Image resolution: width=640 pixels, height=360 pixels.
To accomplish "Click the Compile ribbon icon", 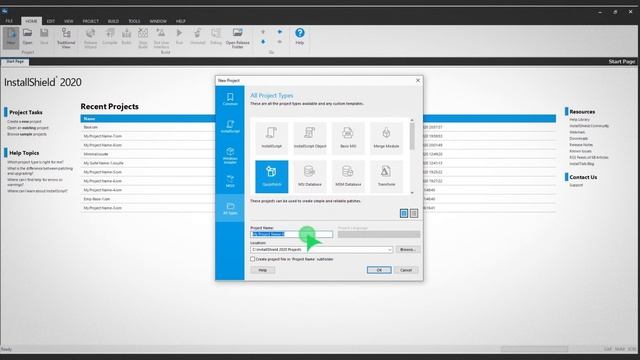I will coord(109,36).
